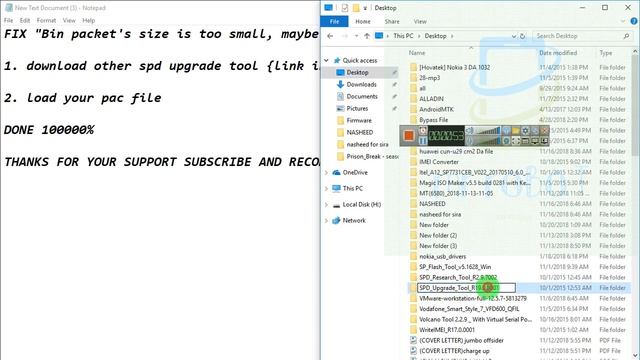Select Firmware folder in navigation pane
640x360 pixels.
[359, 120]
